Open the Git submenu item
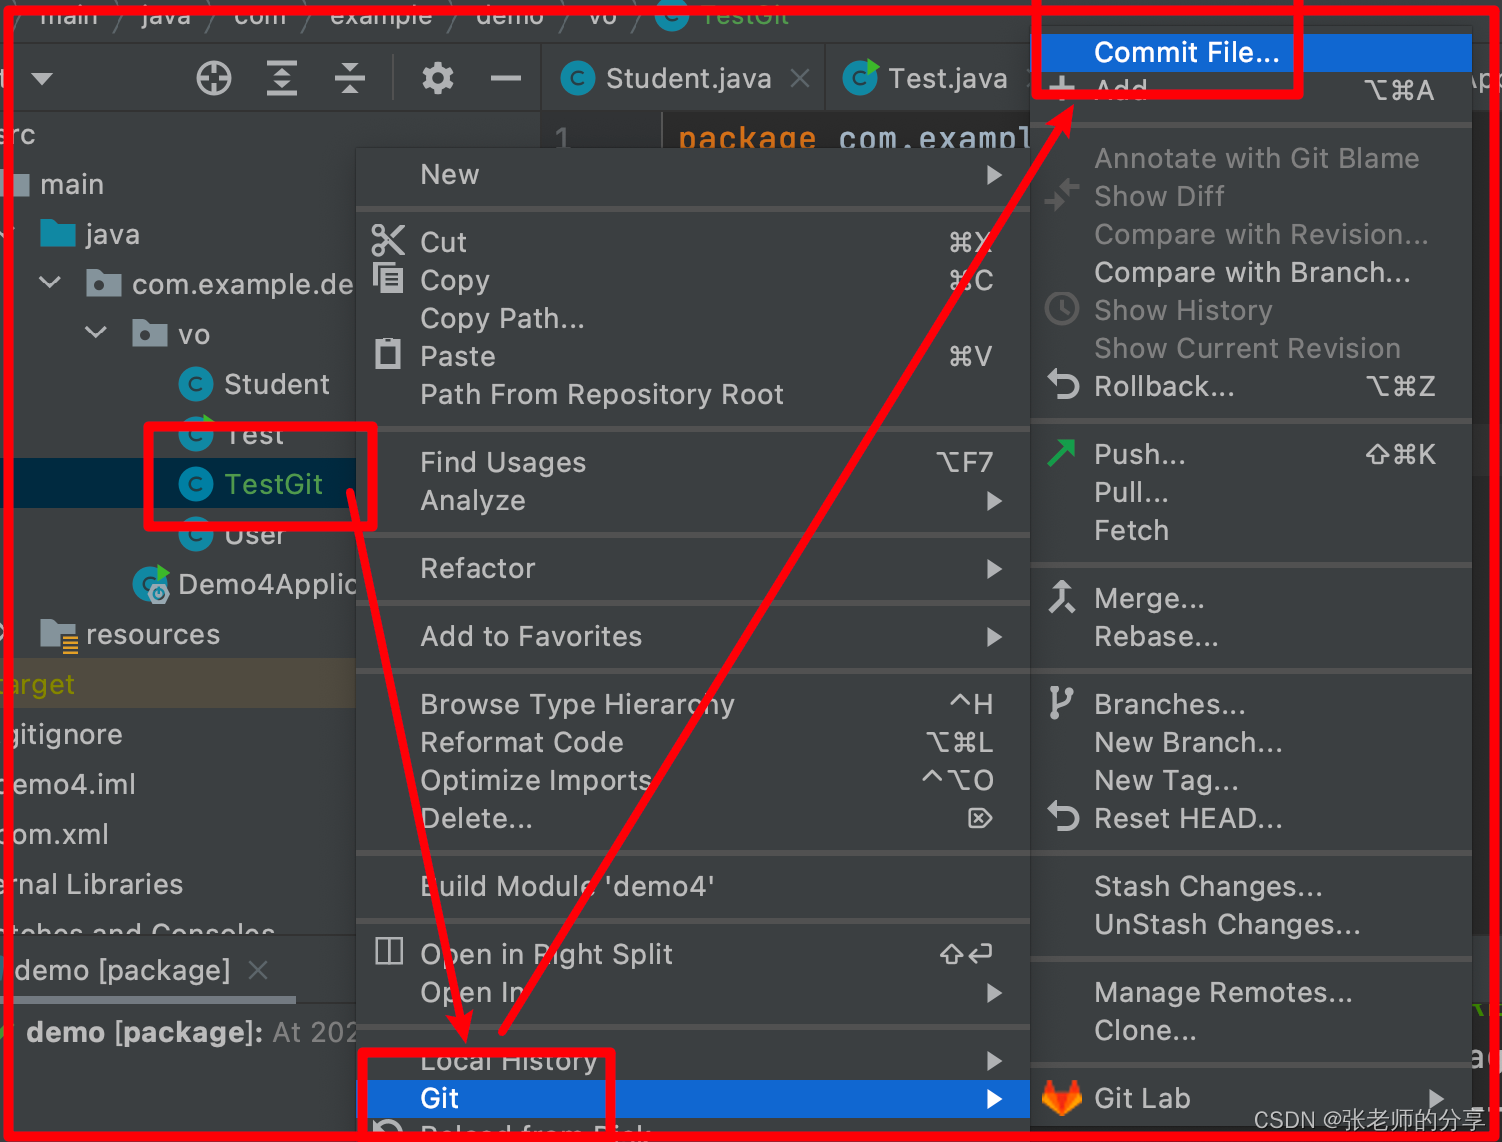This screenshot has width=1502, height=1142. click(x=693, y=1098)
